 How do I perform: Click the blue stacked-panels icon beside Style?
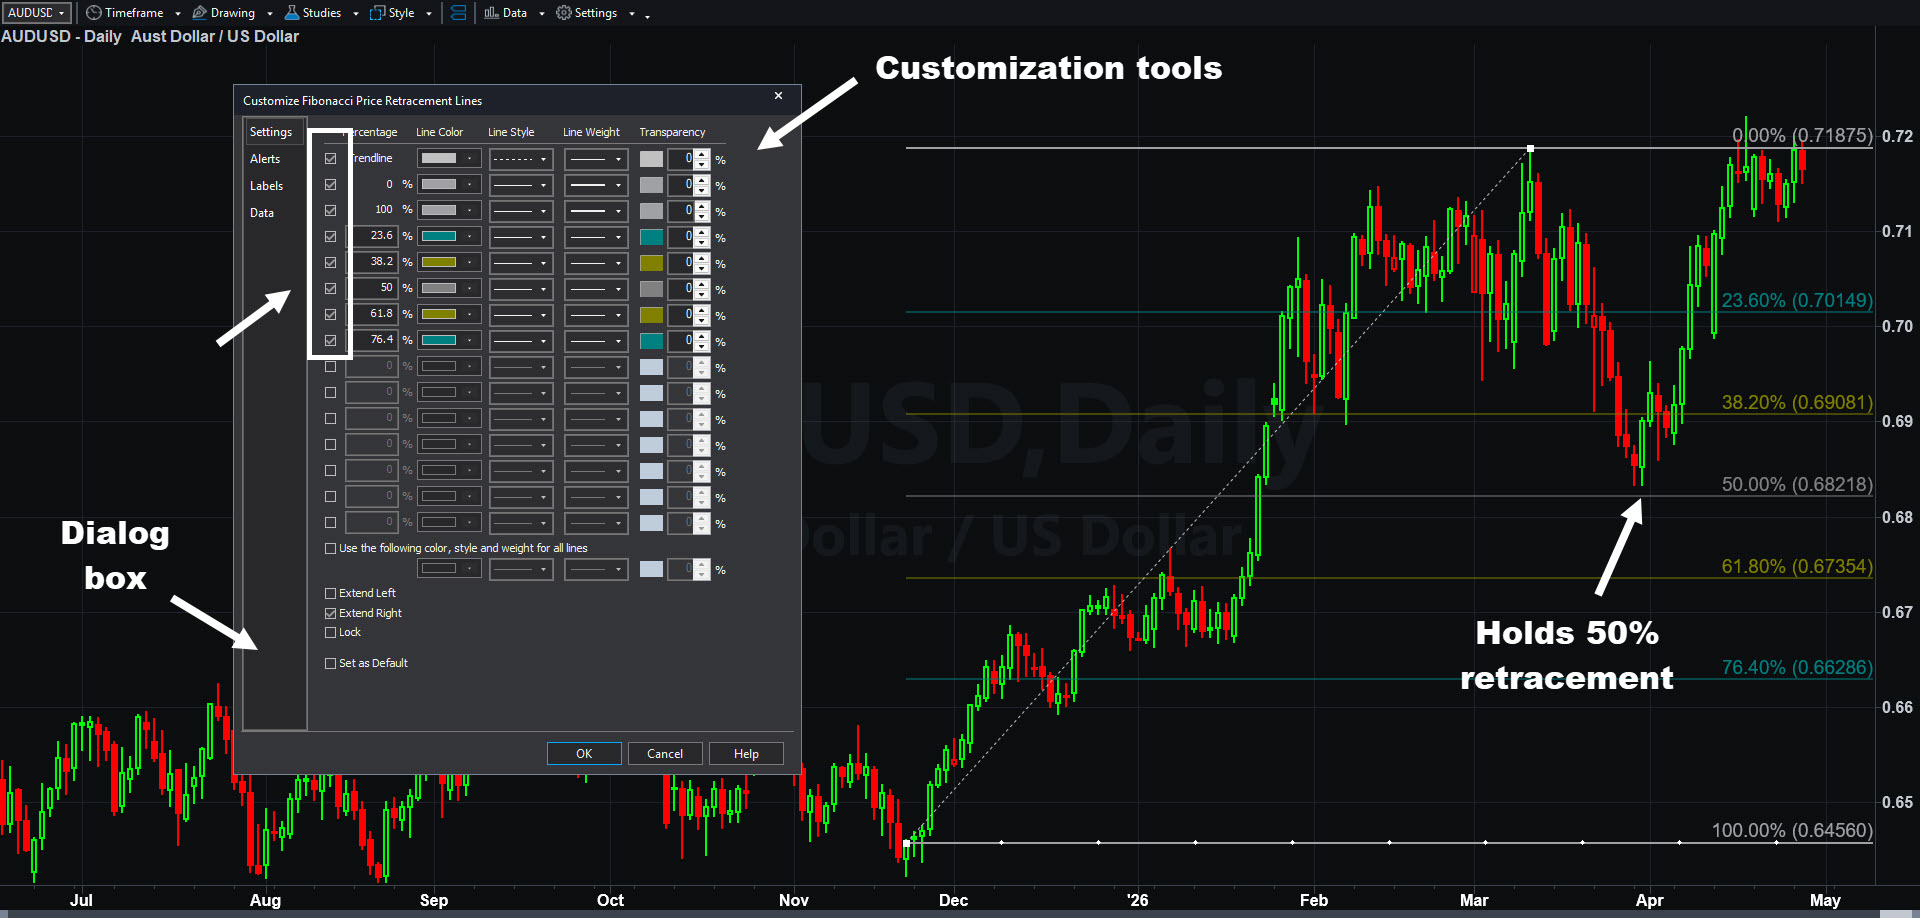click(x=458, y=13)
